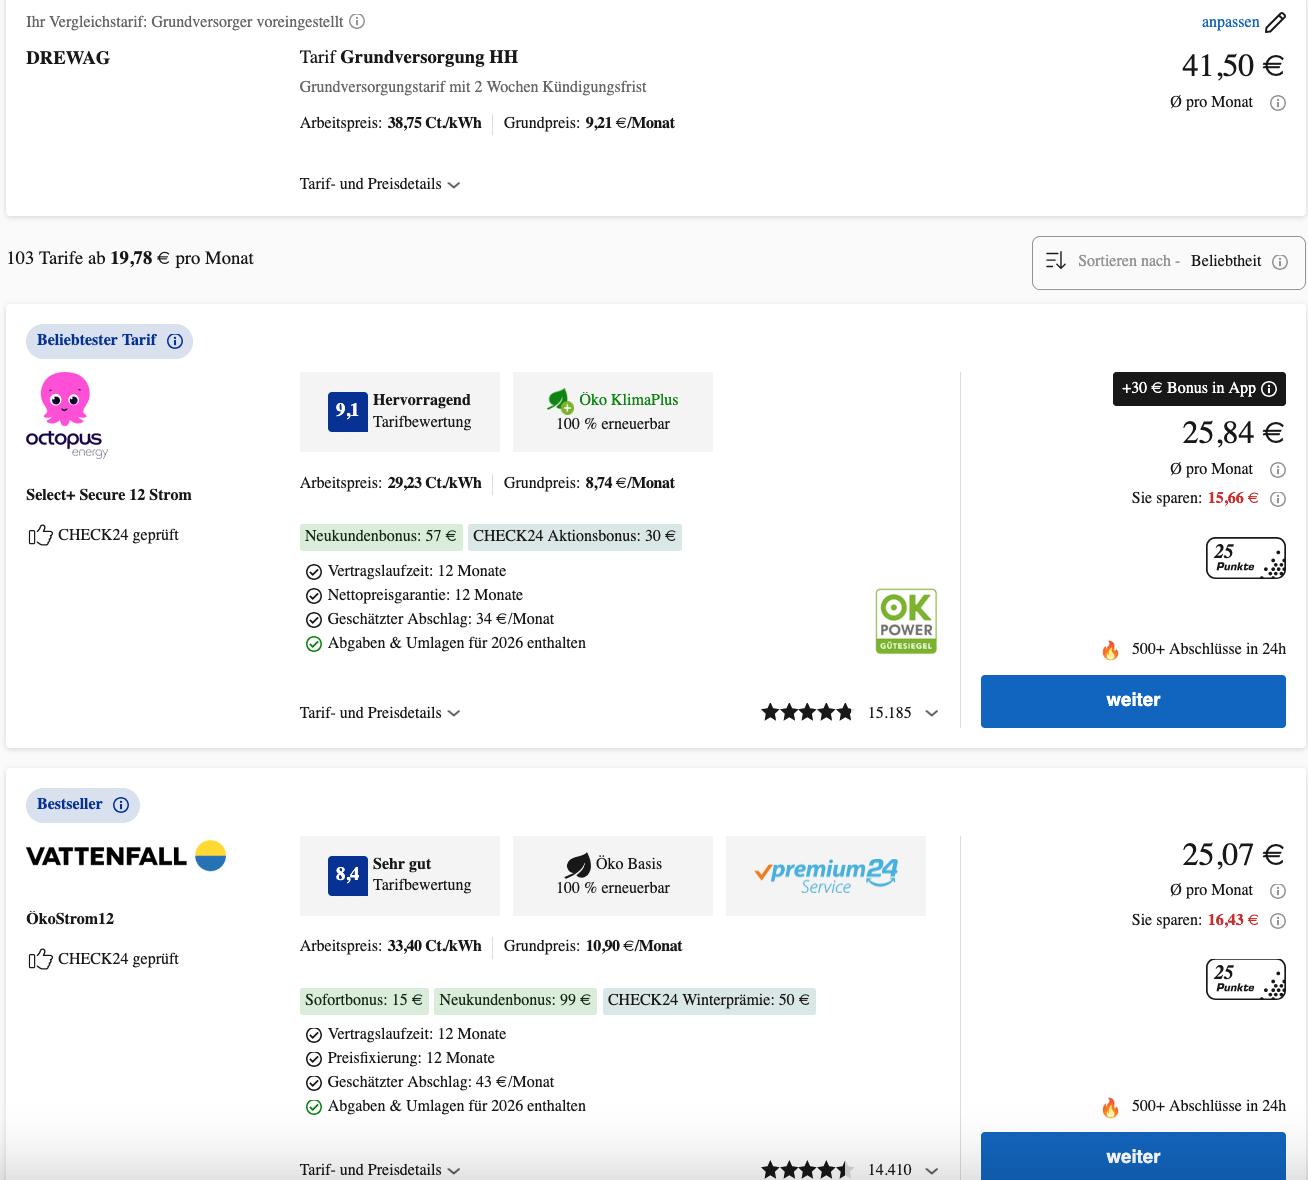Expand Octopus Tarif- und Preisdetails

tap(379, 713)
